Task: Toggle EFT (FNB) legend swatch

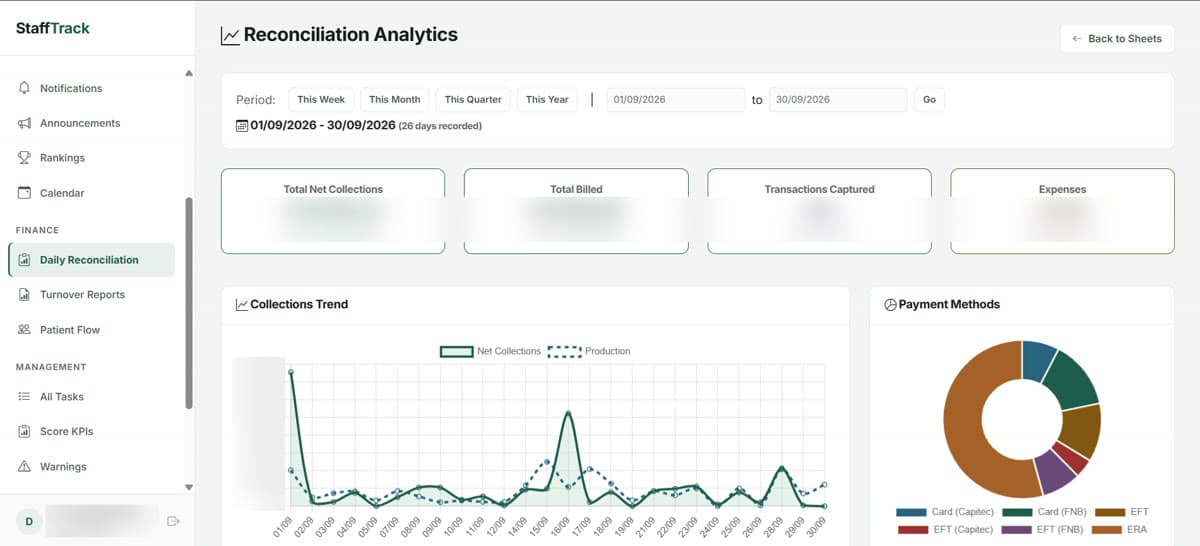Action: pyautogui.click(x=1018, y=529)
